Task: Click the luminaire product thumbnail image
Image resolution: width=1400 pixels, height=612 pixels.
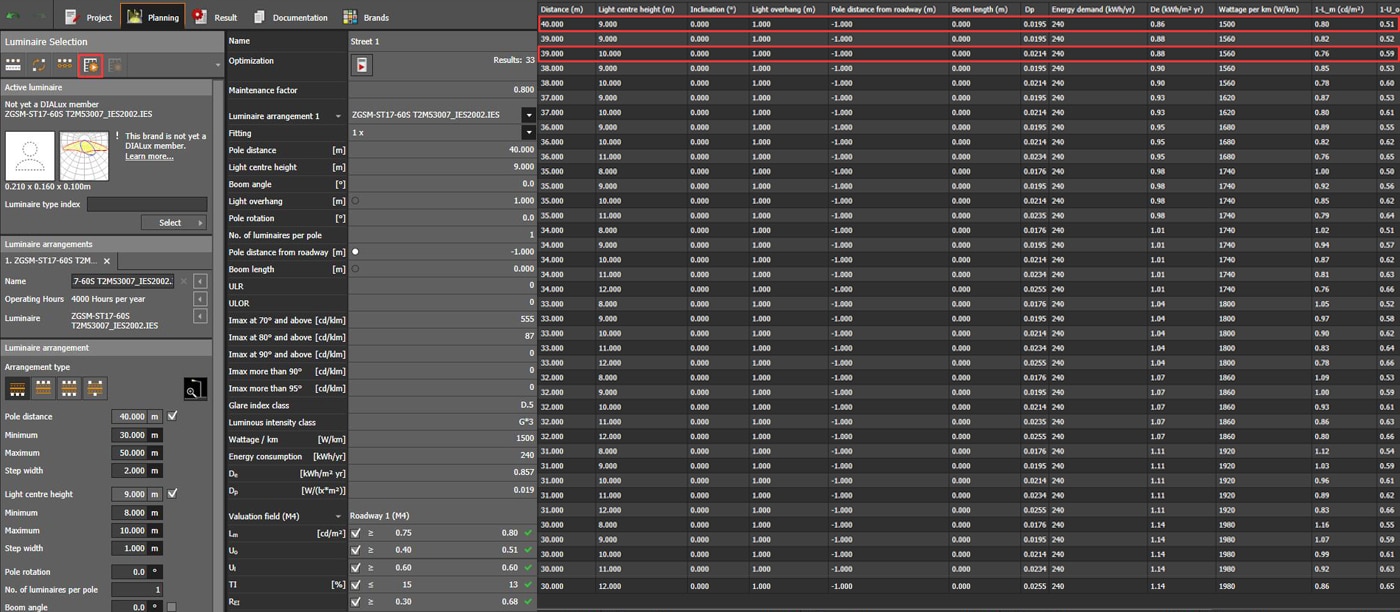Action: tap(30, 156)
